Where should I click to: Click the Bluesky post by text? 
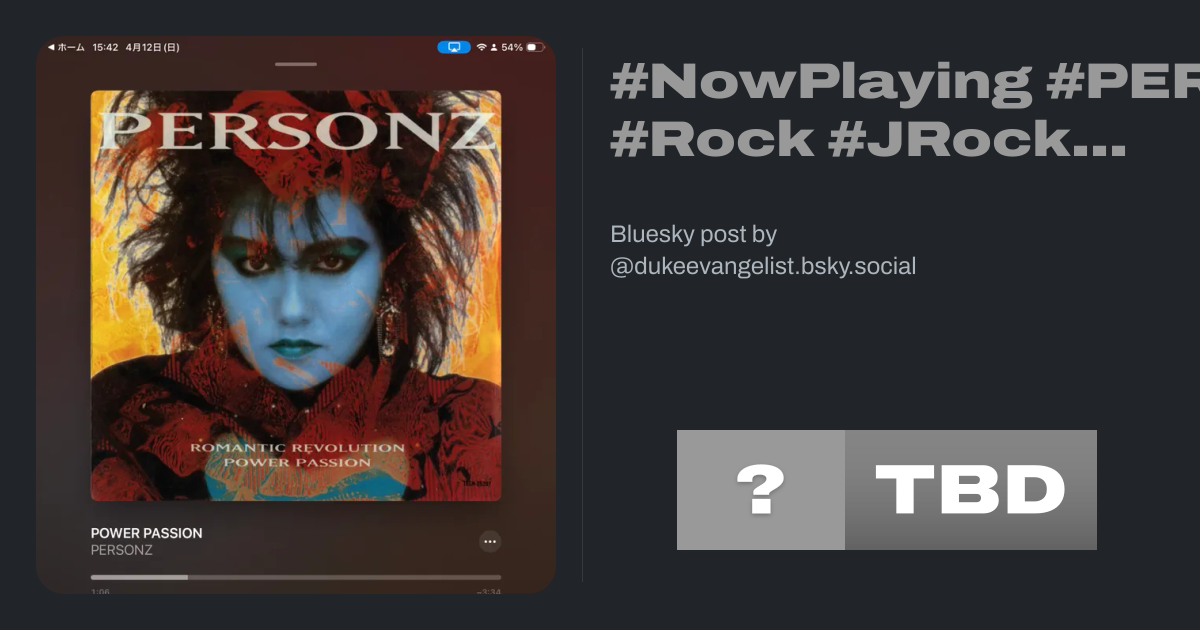pyautogui.click(x=693, y=234)
